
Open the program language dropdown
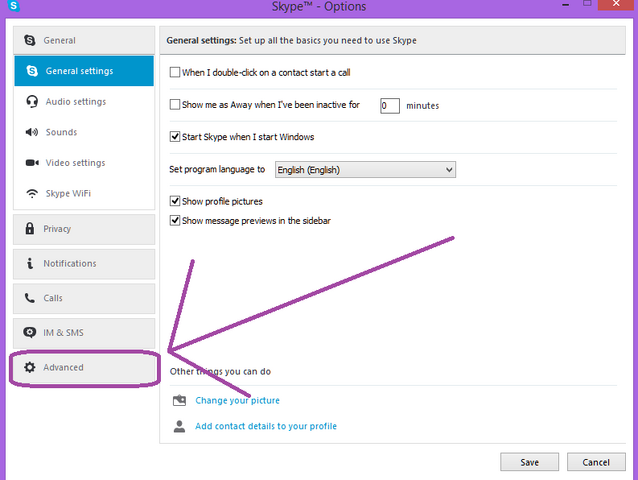tap(365, 170)
